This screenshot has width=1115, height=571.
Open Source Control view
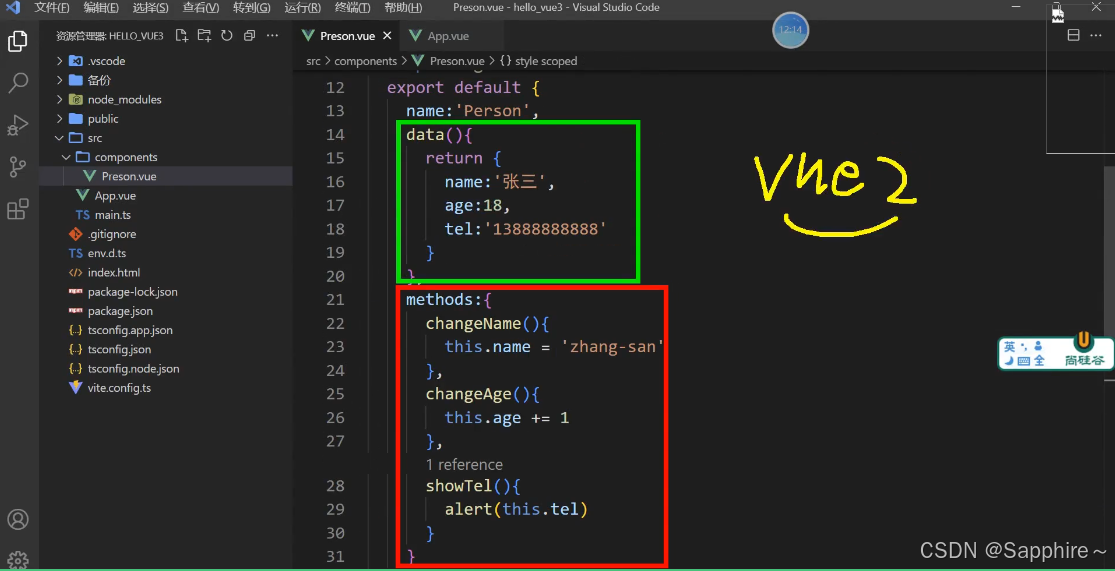coord(18,168)
